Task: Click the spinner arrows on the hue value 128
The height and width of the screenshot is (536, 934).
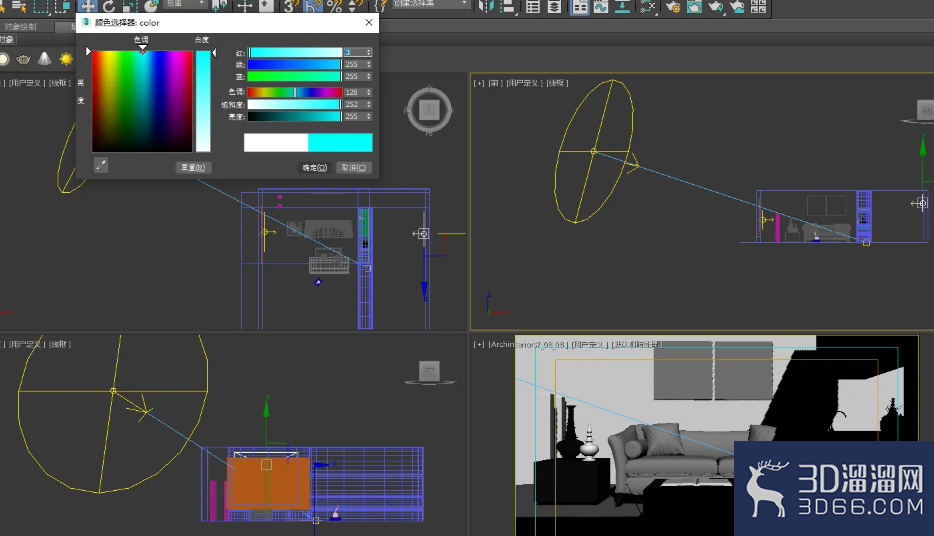Action: coord(369,92)
